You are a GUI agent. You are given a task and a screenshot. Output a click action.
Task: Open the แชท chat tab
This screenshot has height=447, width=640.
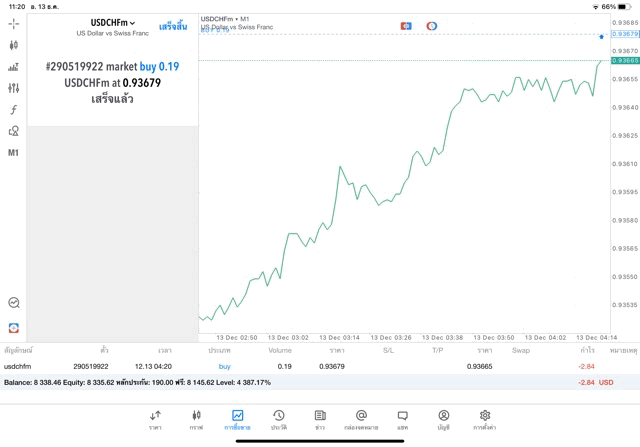pos(402,420)
